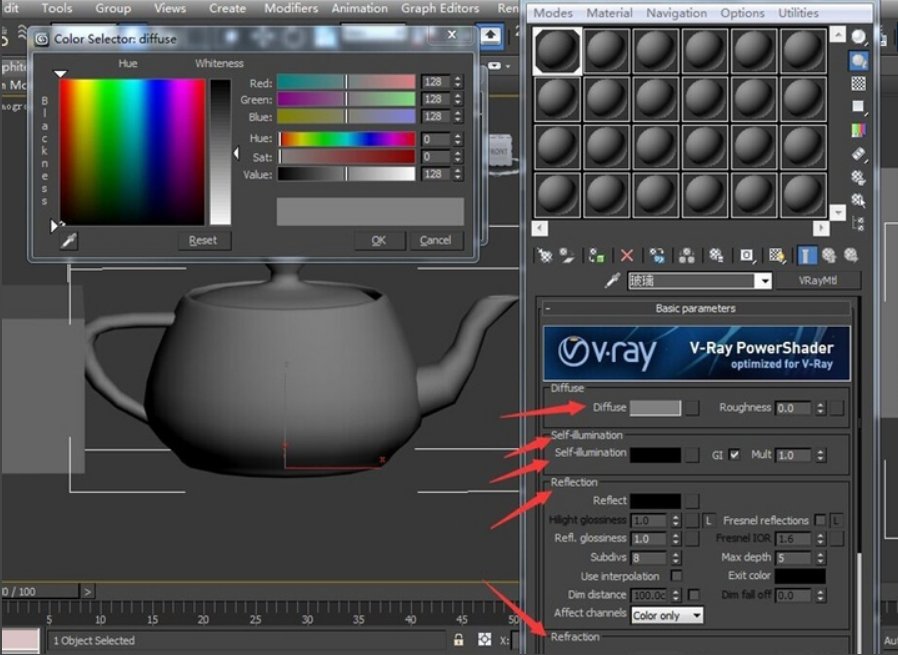Enable Fresnel reflections checkbox
The image size is (898, 655).
[820, 520]
